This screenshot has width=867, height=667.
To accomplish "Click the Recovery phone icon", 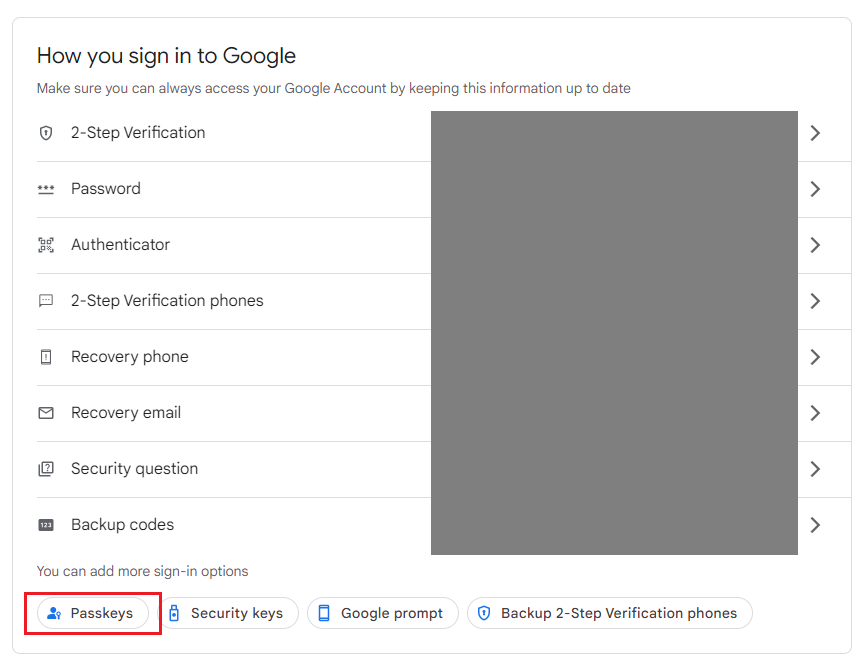I will point(46,357).
